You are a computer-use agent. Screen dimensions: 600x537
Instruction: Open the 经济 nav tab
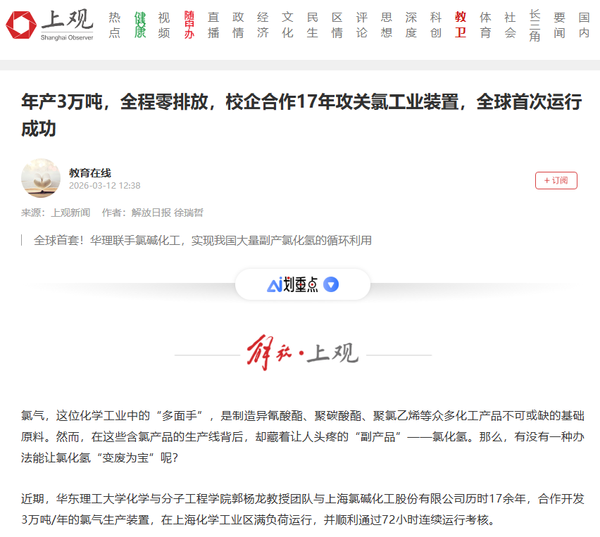tap(263, 25)
